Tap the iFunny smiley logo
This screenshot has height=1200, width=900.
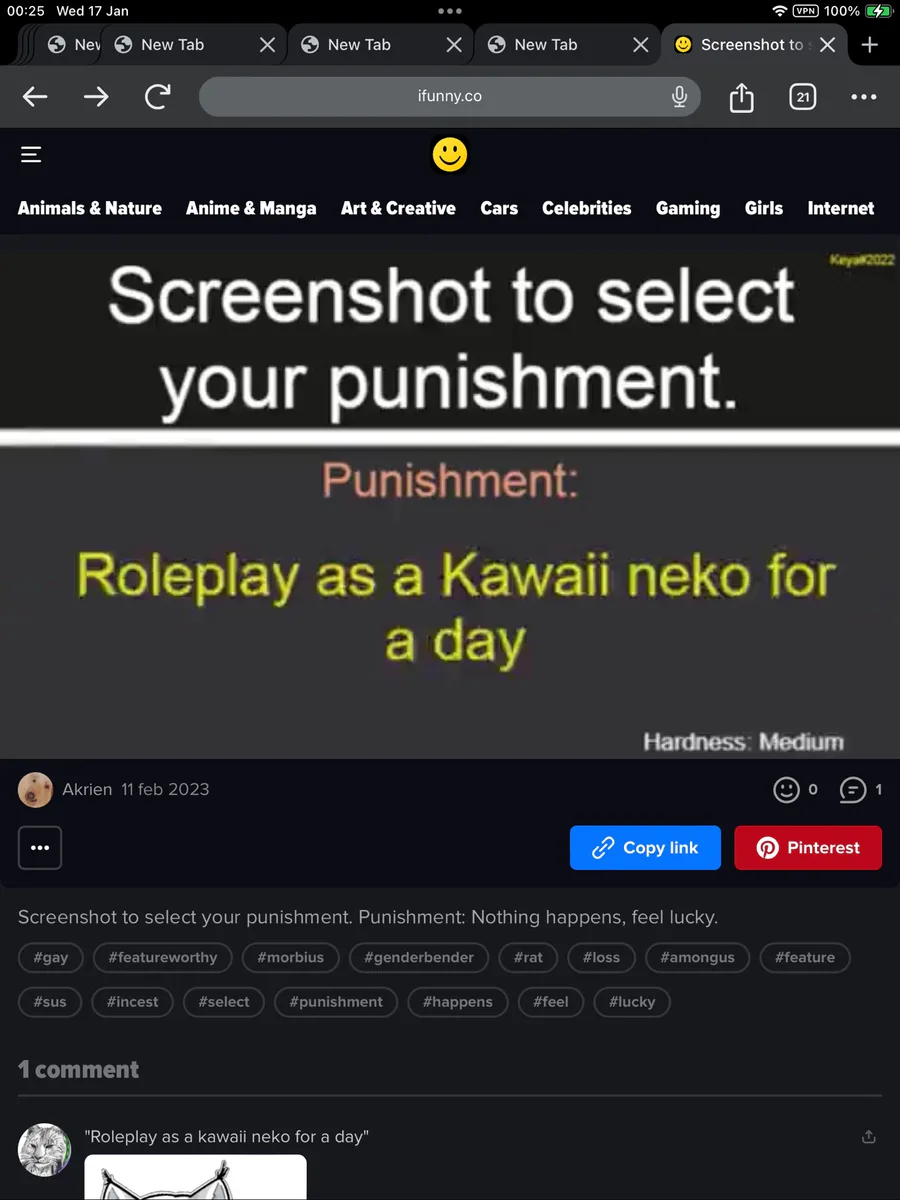coord(449,154)
